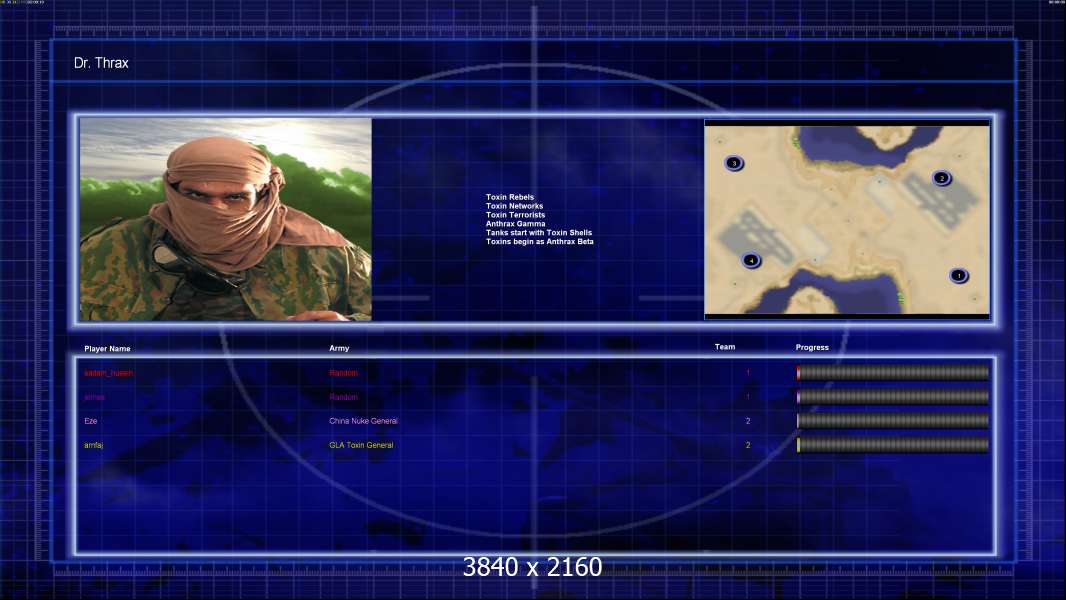Click the saddam_husein loading progress bar
The width and height of the screenshot is (1066, 600).
coord(893,372)
